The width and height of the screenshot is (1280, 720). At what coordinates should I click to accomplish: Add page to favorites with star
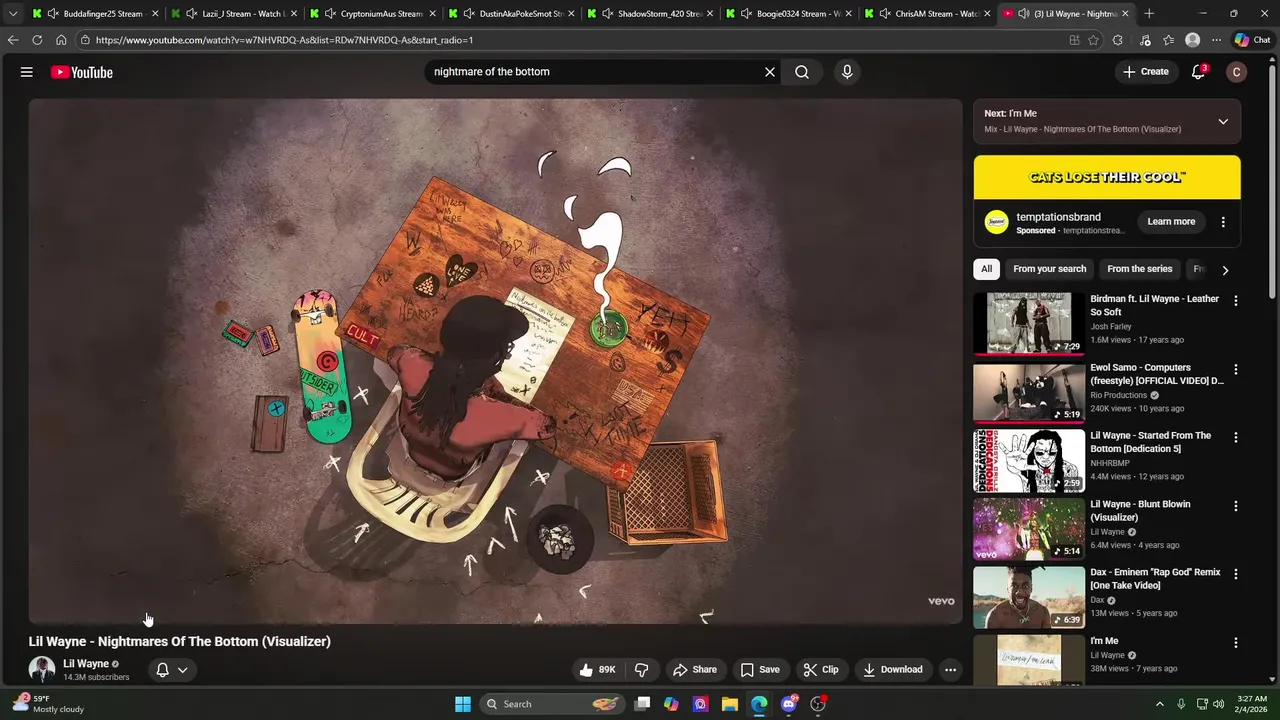pos(1094,40)
